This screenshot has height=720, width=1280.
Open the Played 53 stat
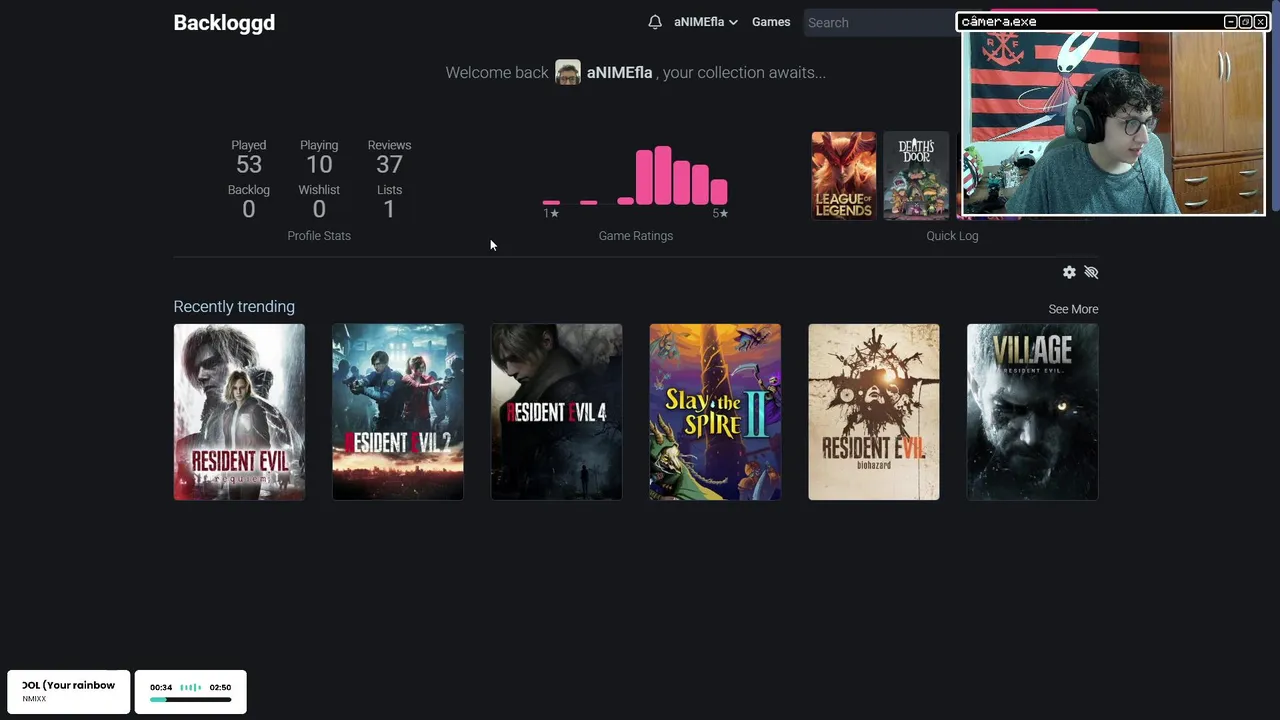[x=249, y=157]
